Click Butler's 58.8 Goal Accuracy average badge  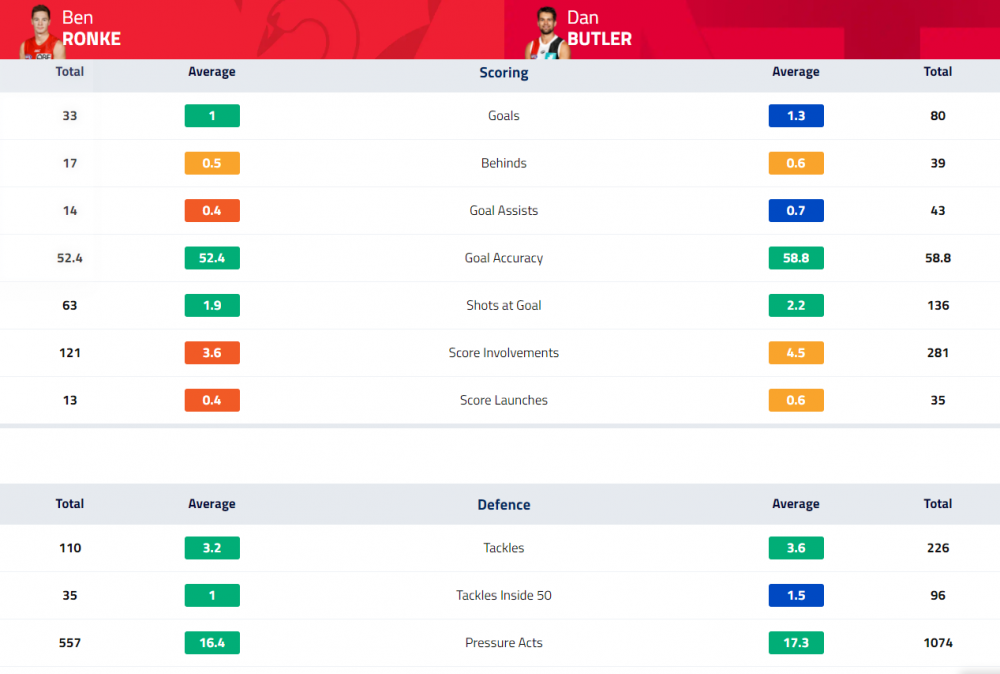[x=796, y=258]
